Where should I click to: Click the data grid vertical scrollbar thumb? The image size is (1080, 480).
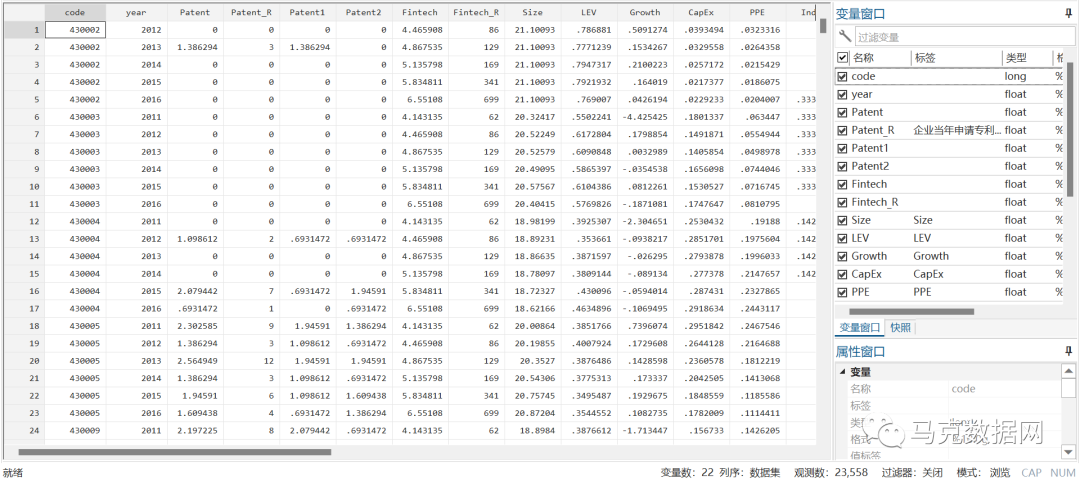pyautogui.click(x=822, y=26)
